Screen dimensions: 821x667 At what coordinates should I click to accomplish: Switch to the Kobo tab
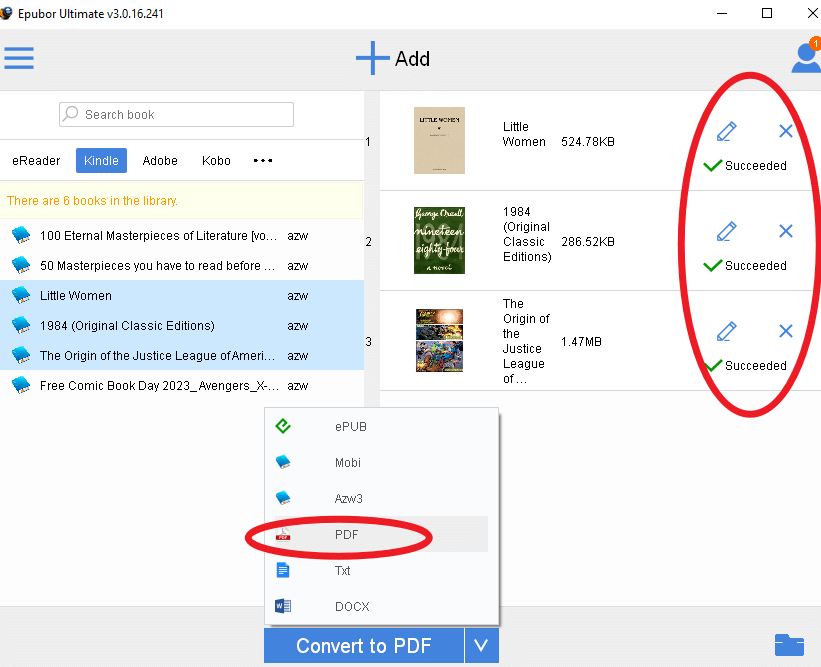point(216,160)
